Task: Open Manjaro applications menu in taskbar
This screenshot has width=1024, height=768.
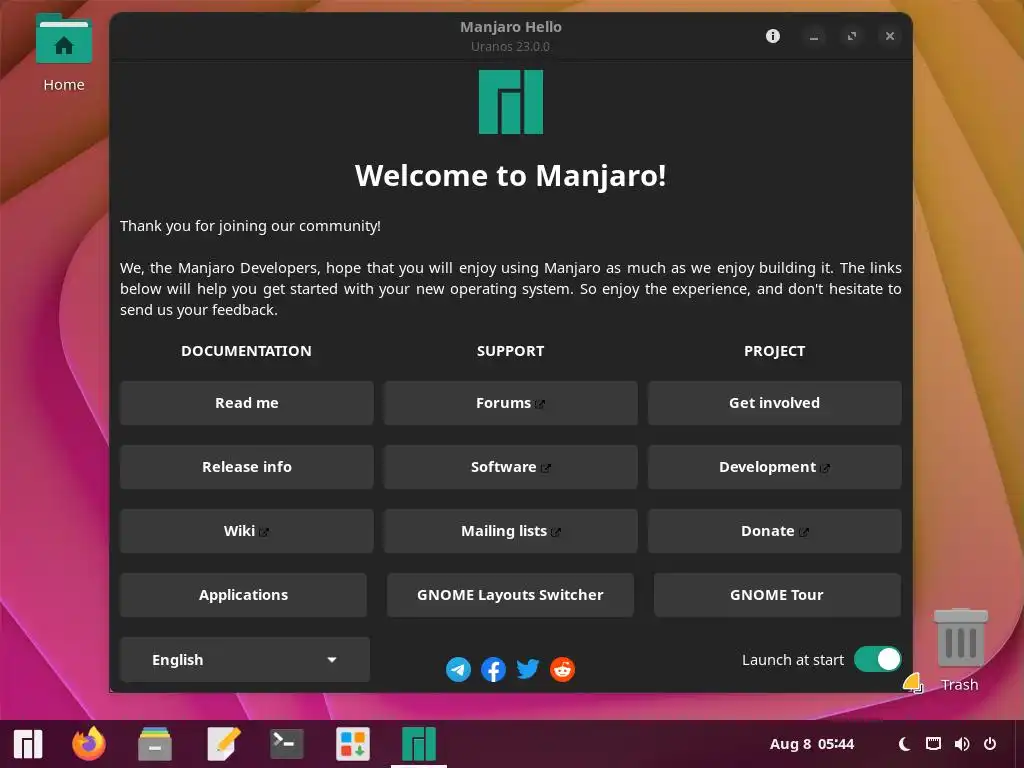Action: tap(28, 744)
